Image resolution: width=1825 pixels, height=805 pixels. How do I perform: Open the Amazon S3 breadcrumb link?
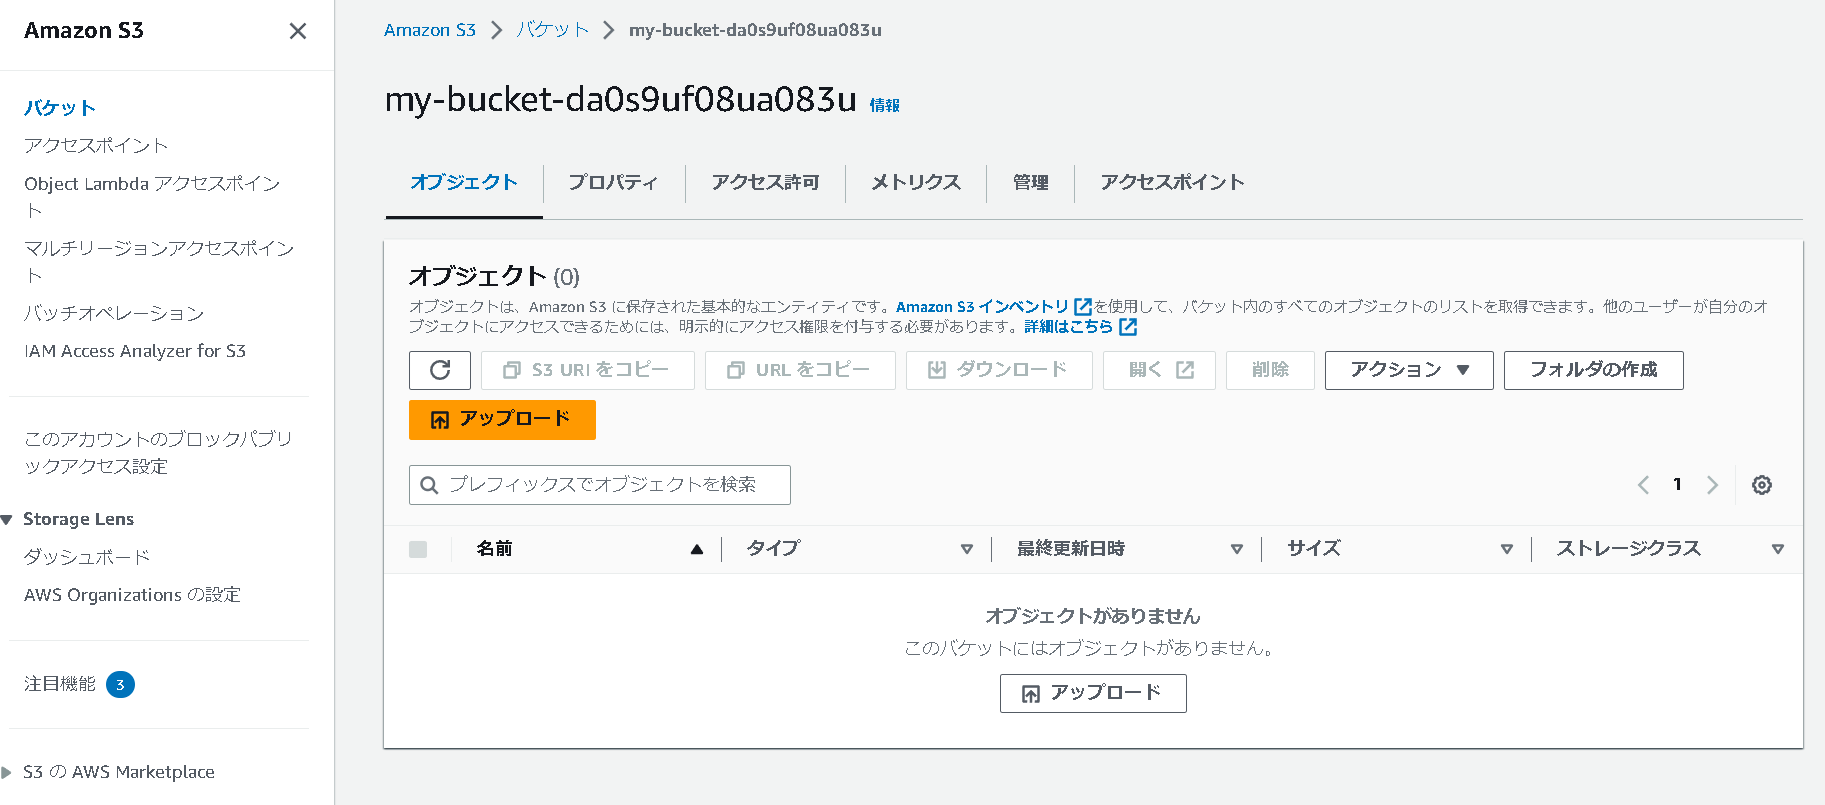tap(430, 30)
